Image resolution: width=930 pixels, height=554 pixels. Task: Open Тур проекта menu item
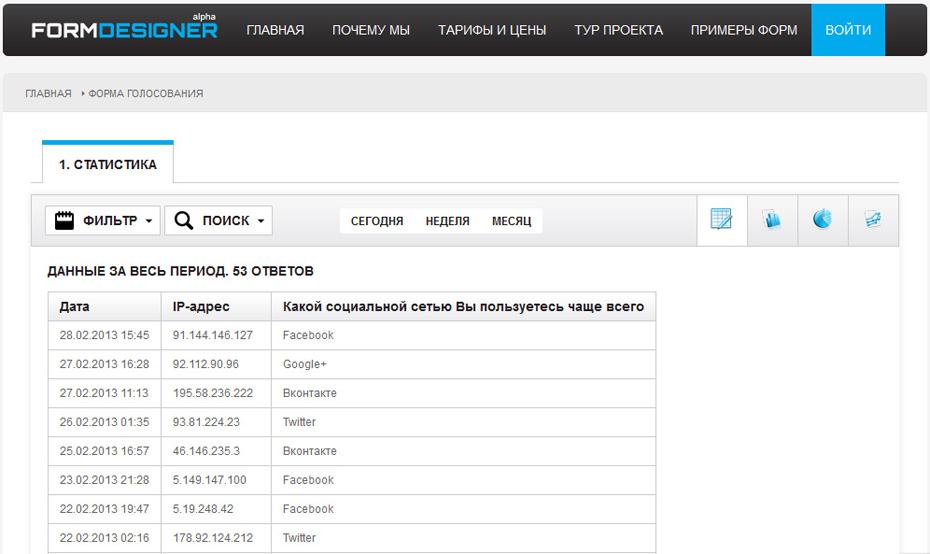618,30
